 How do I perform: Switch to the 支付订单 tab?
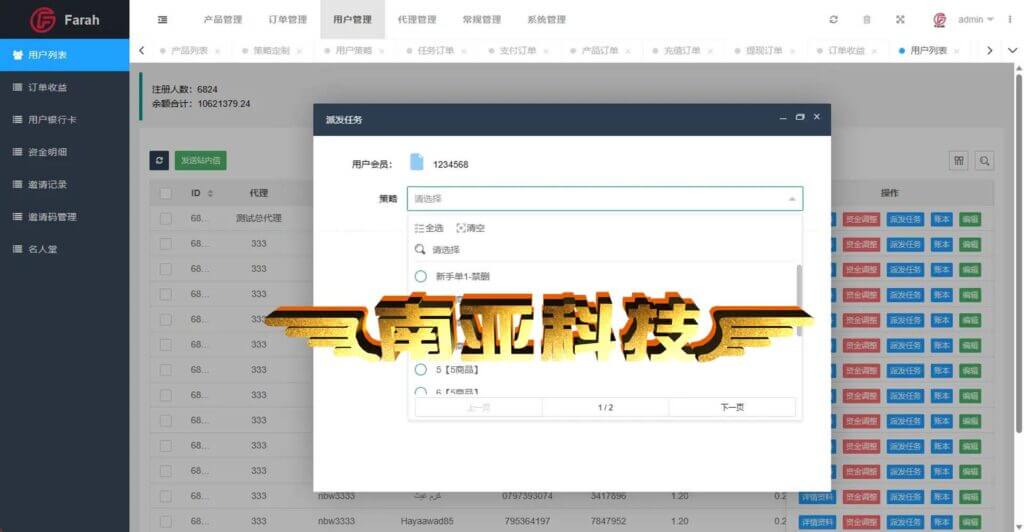pyautogui.click(x=518, y=50)
